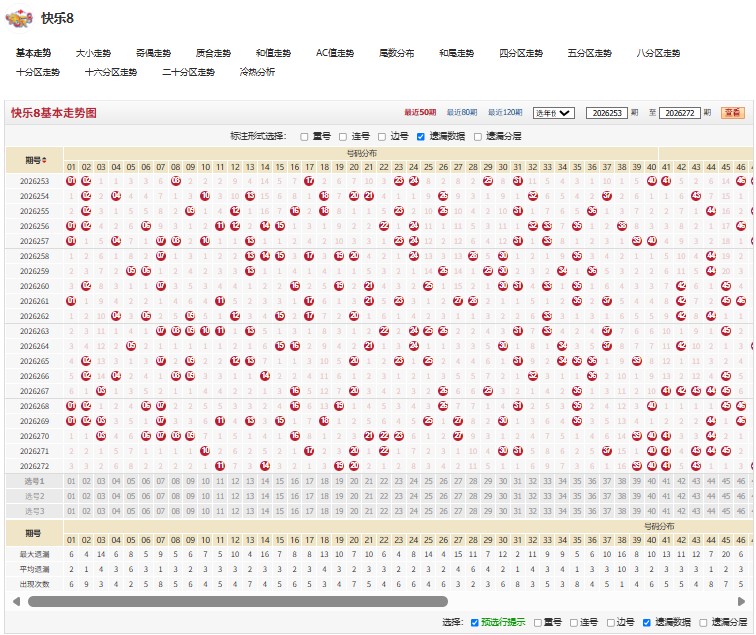Click the 快乐8基本走势图 heading
The height and width of the screenshot is (635, 756).
pos(54,113)
